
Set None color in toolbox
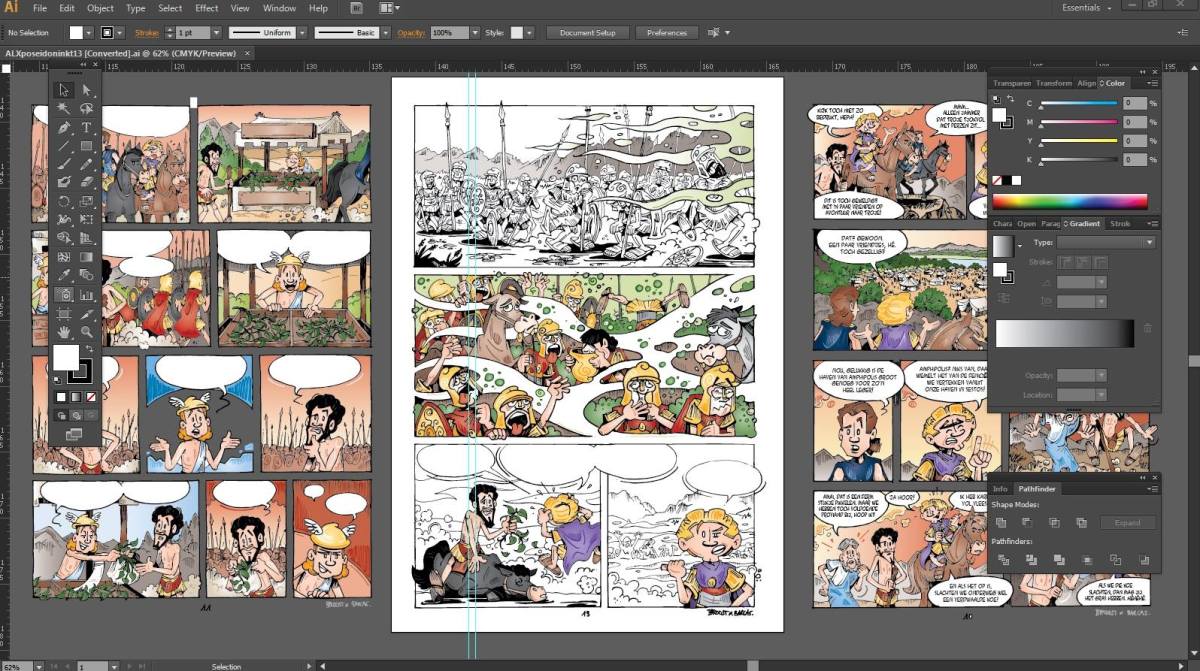pyautogui.click(x=91, y=397)
